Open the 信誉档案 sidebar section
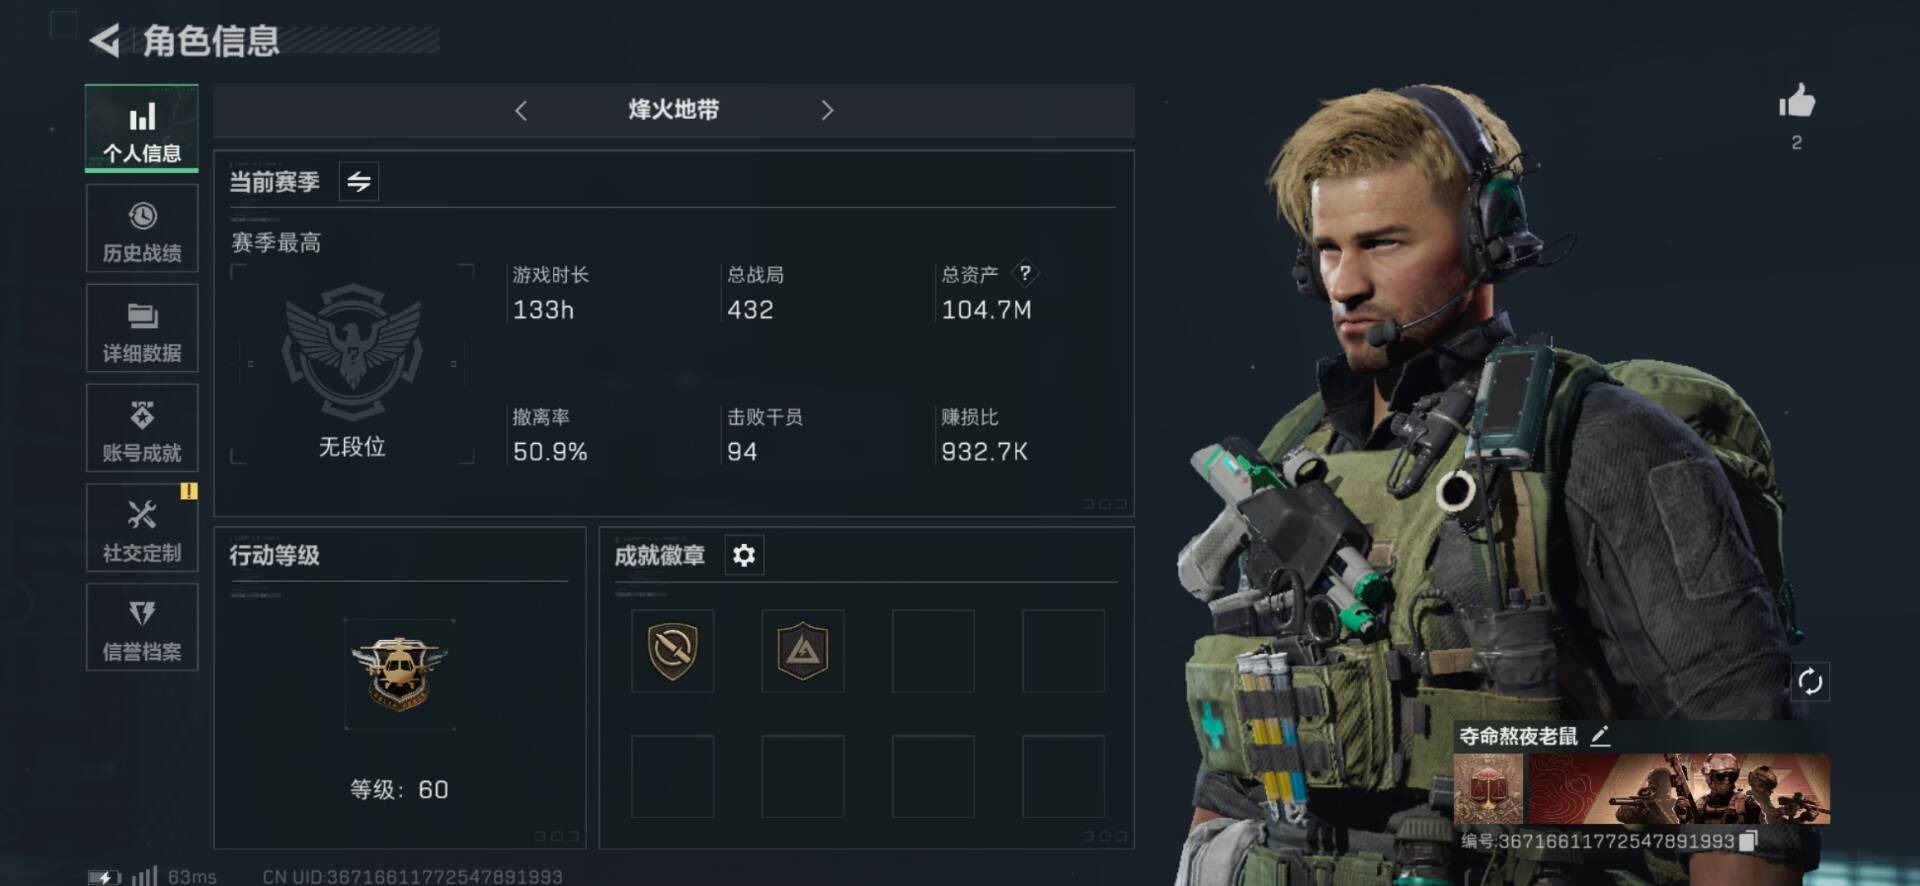Image resolution: width=1920 pixels, height=886 pixels. point(142,628)
